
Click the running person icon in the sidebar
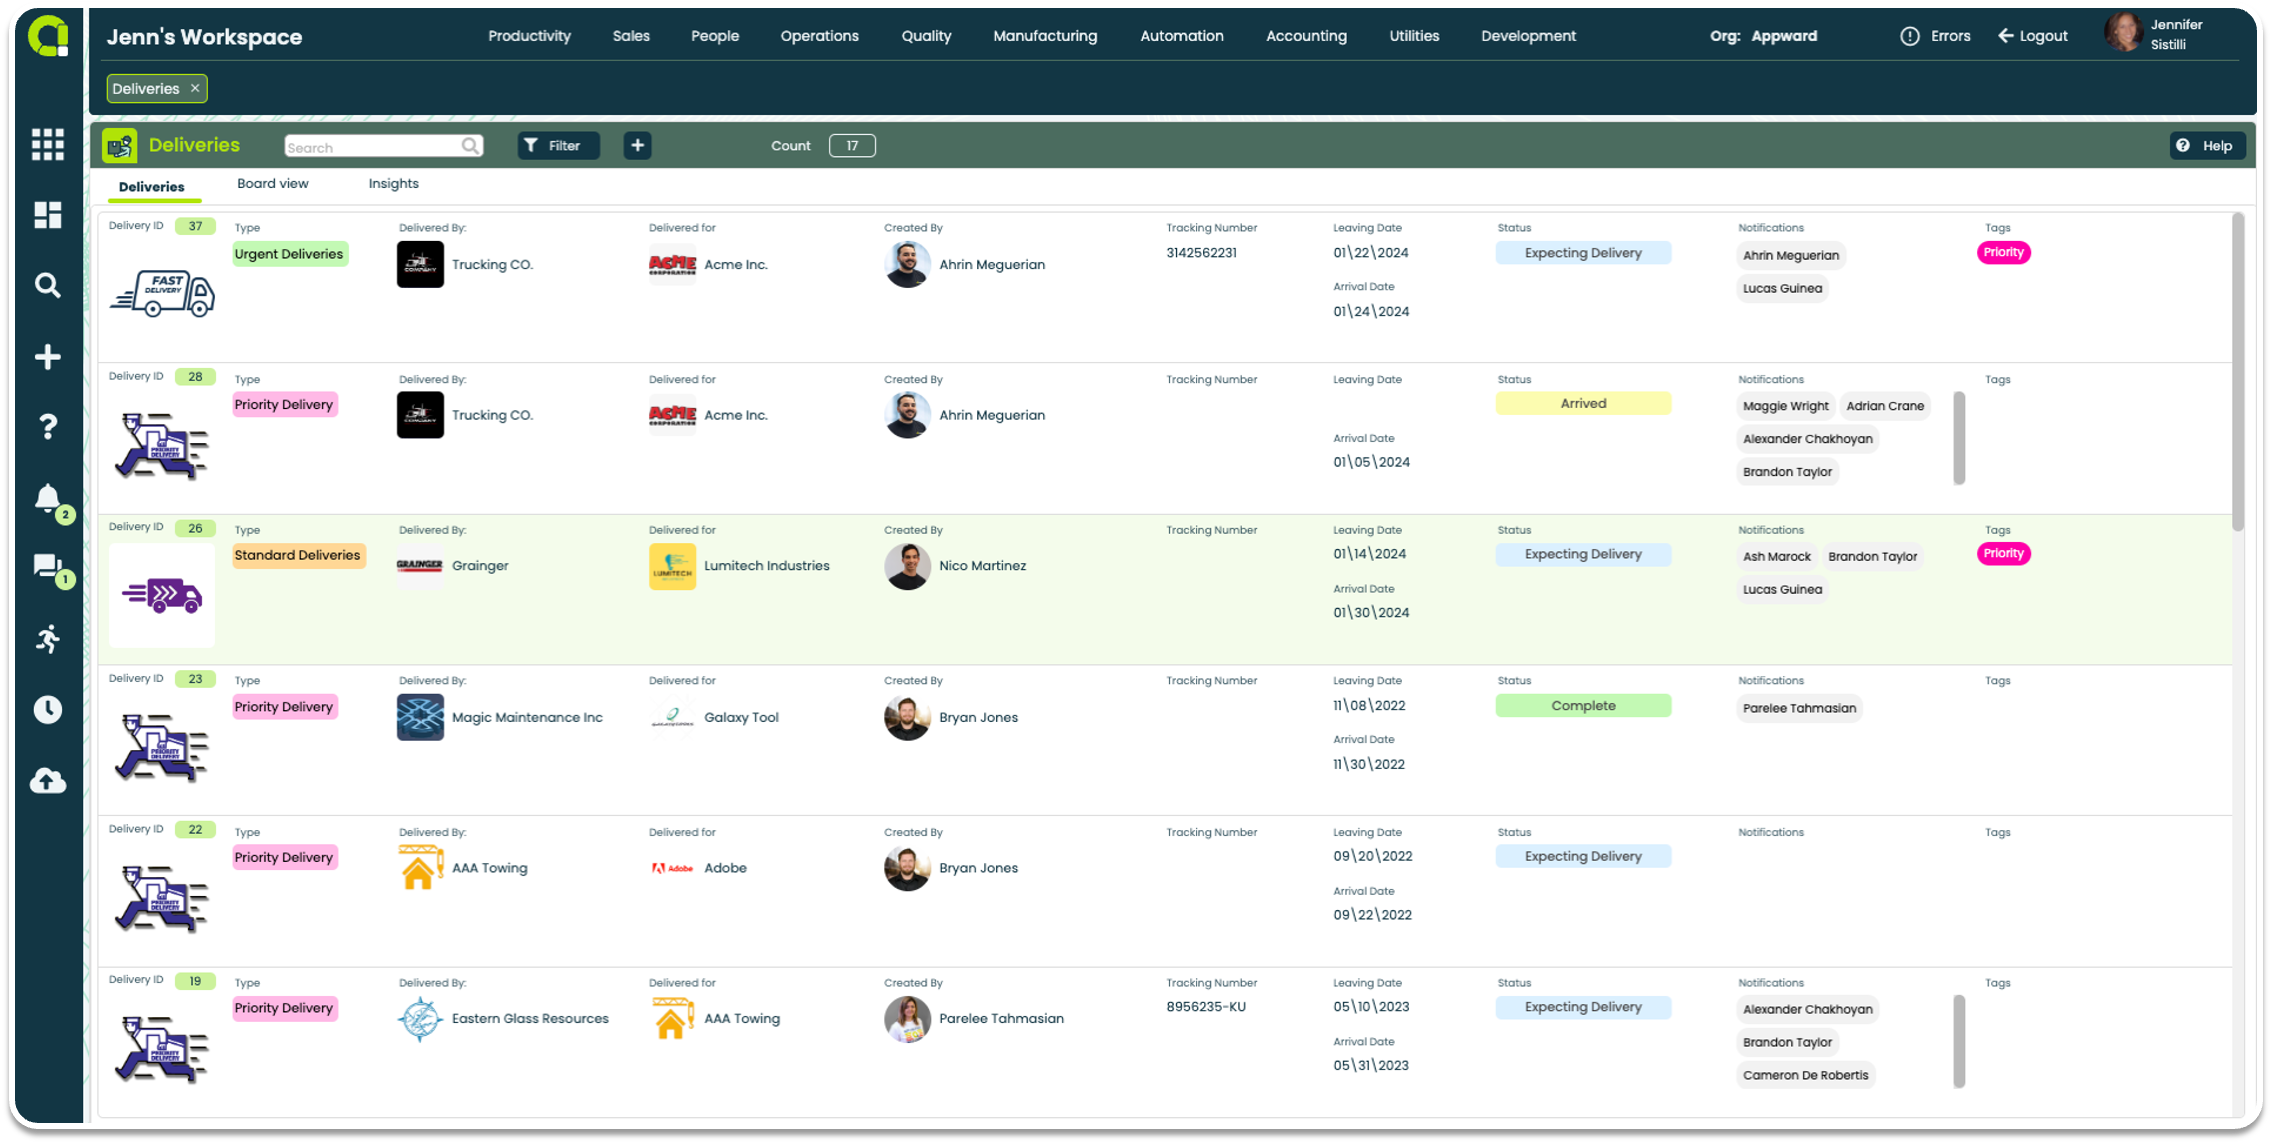47,639
